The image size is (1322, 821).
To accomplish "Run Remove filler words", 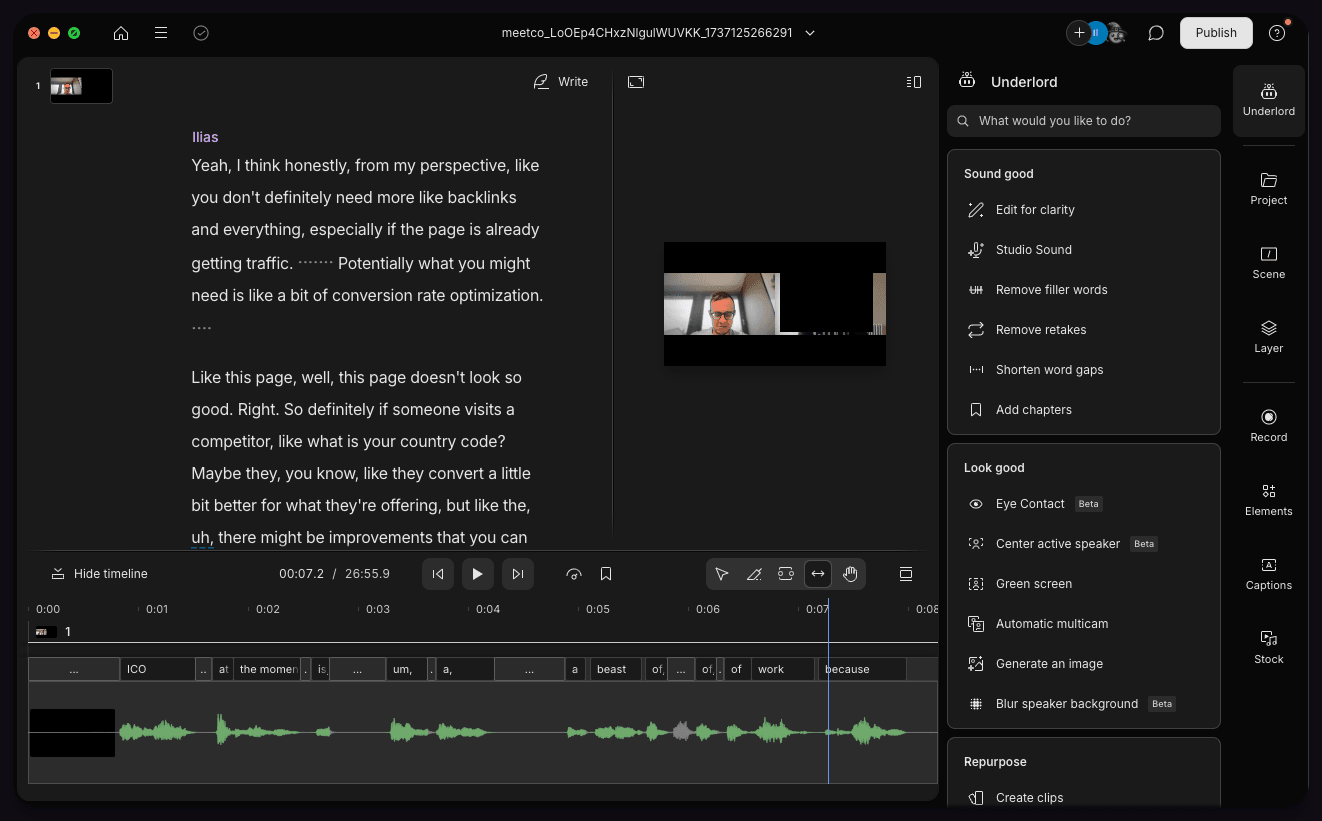I will point(1051,289).
